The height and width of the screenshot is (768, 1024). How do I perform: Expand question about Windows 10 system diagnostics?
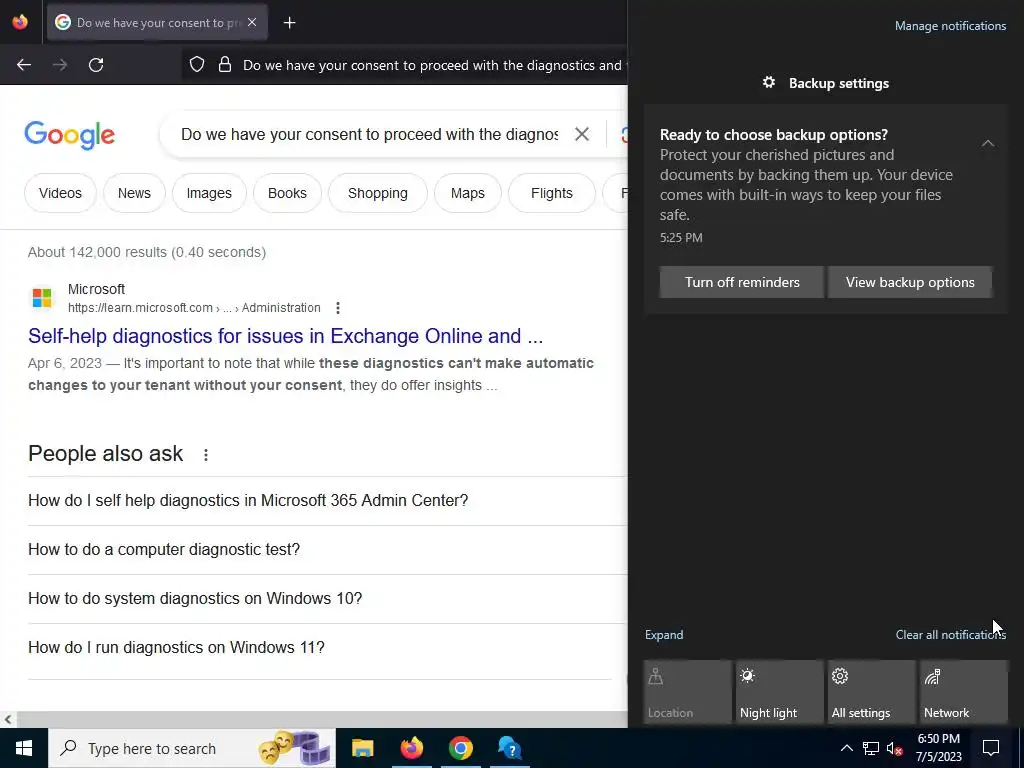click(327, 599)
